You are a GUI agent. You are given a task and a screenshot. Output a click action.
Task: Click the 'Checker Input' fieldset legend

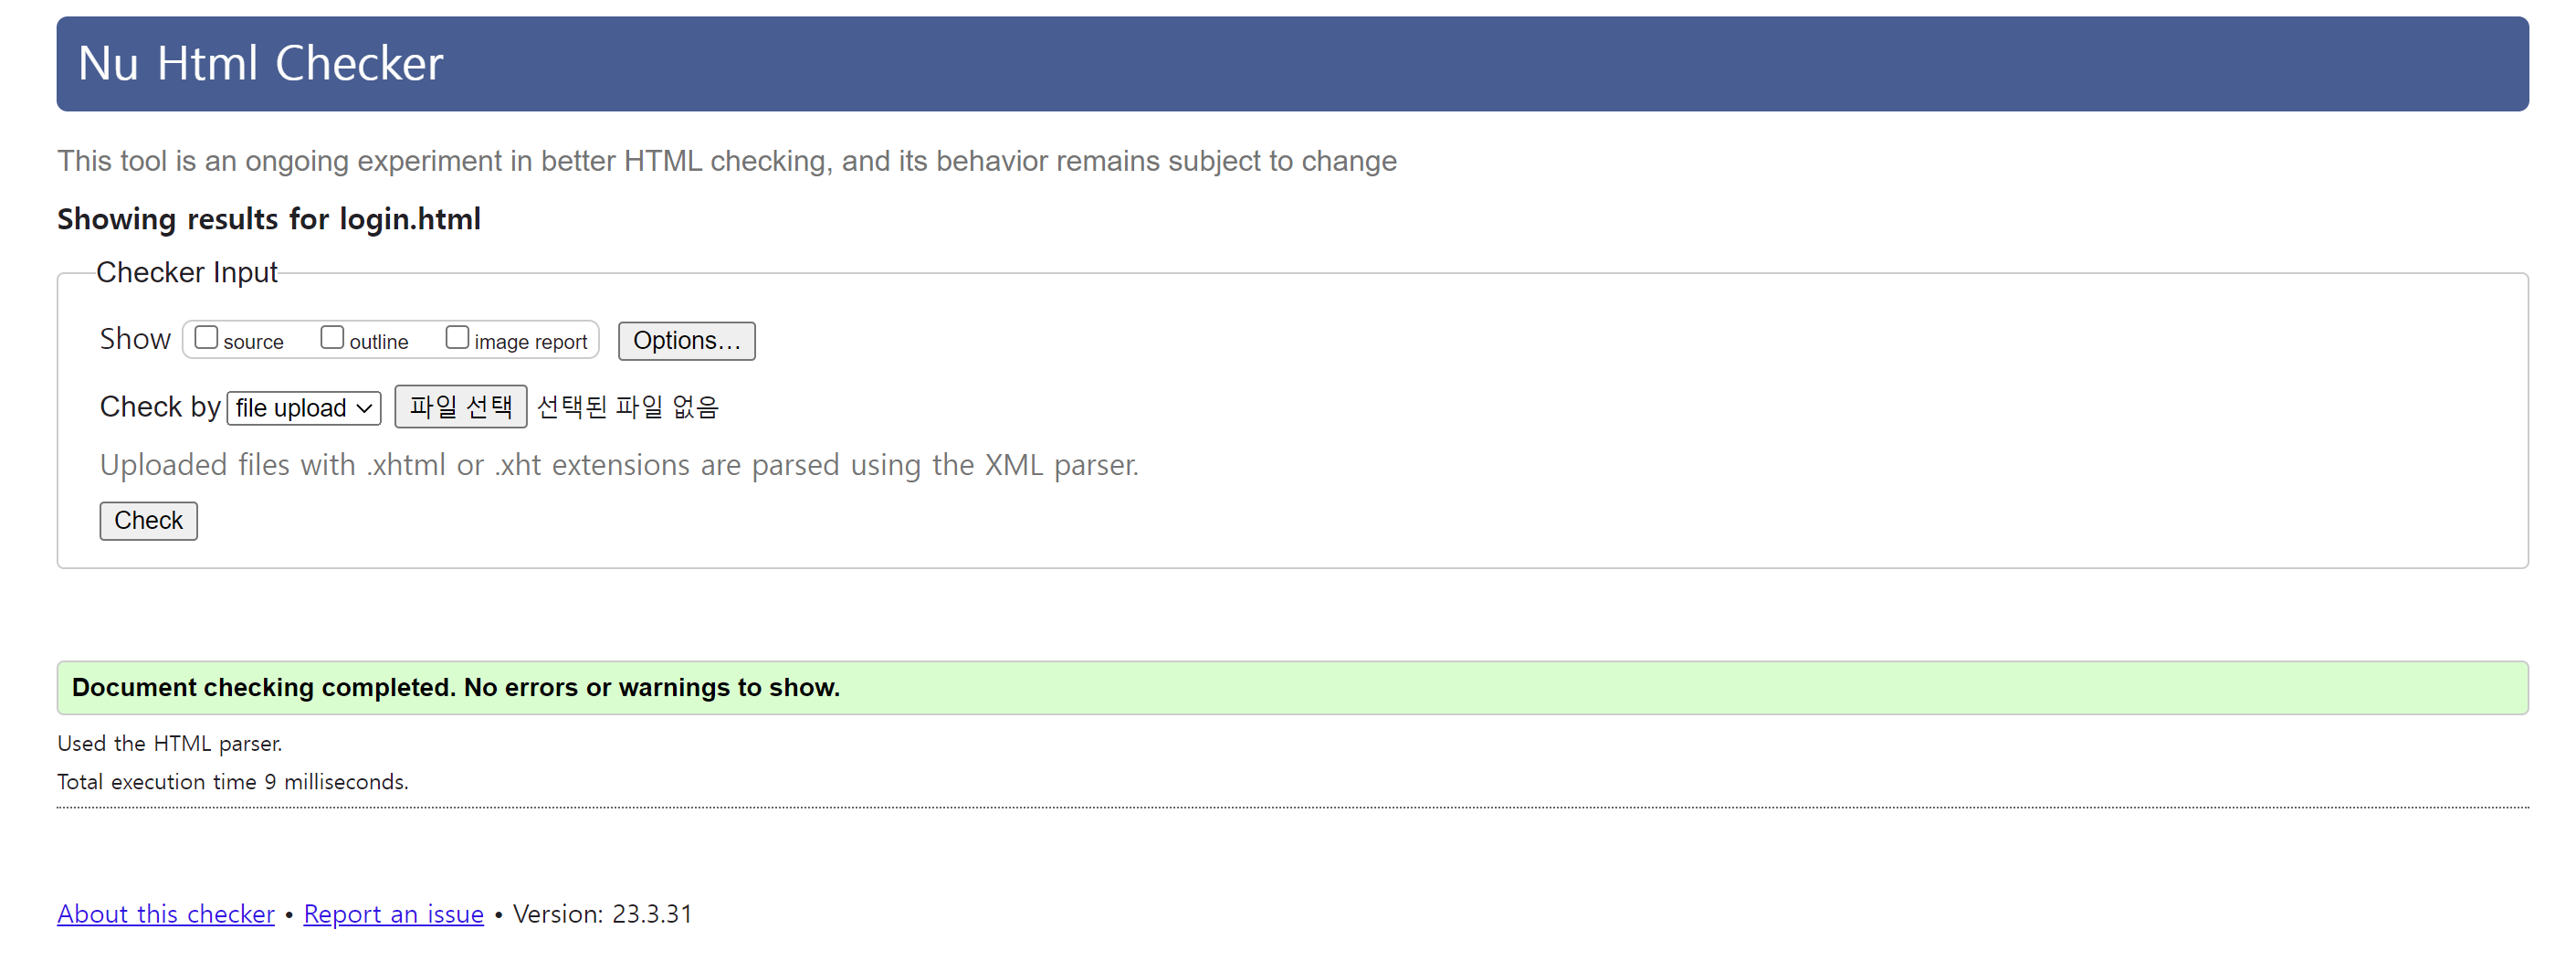click(186, 273)
